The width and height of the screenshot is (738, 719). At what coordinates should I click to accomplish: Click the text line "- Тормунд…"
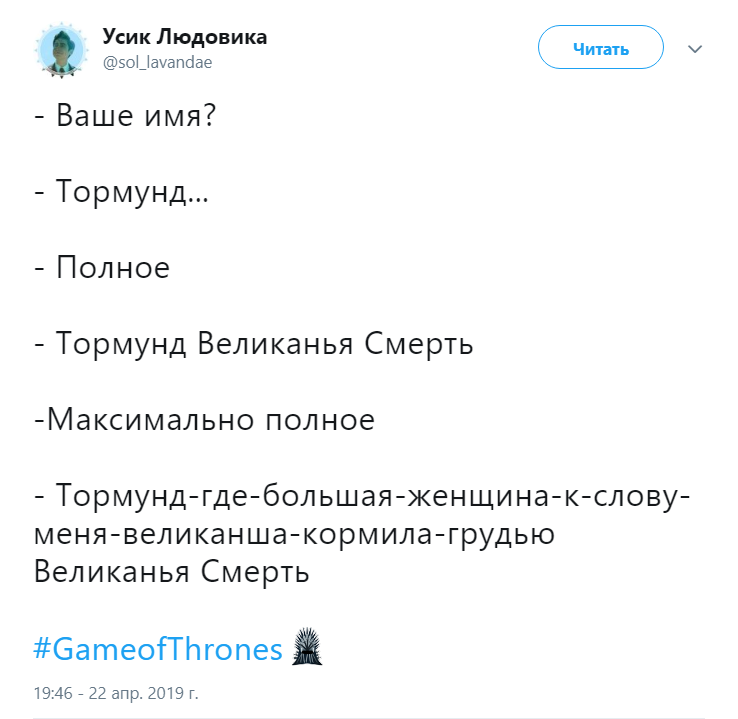tap(121, 191)
